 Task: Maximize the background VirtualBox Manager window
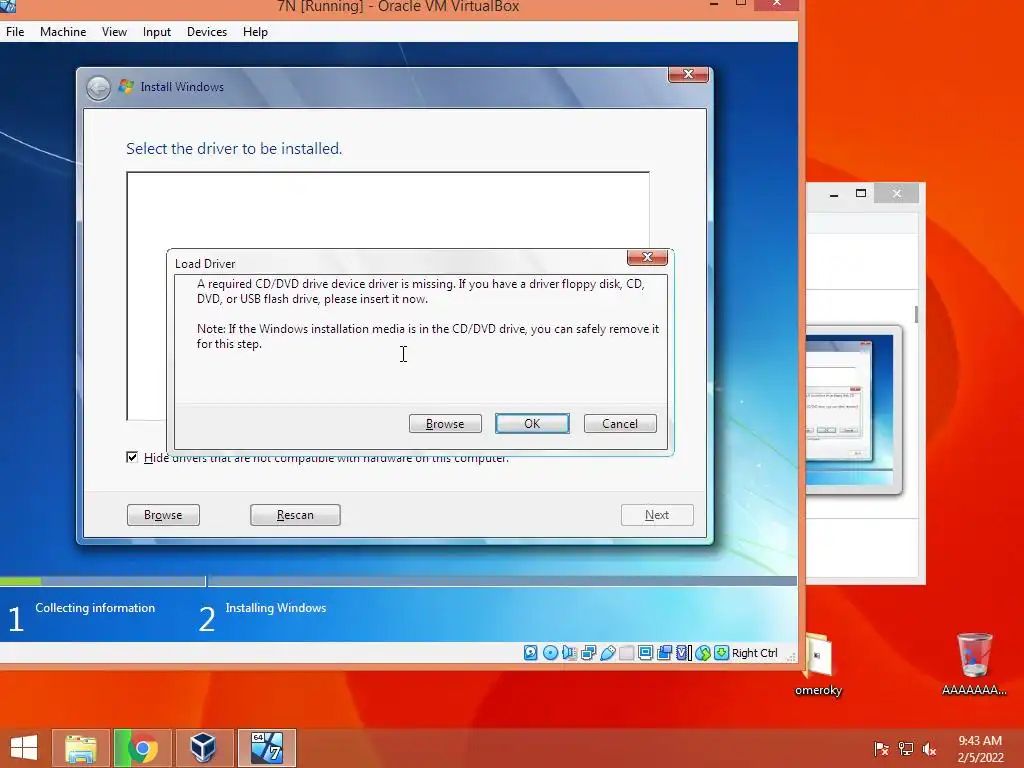pos(861,193)
